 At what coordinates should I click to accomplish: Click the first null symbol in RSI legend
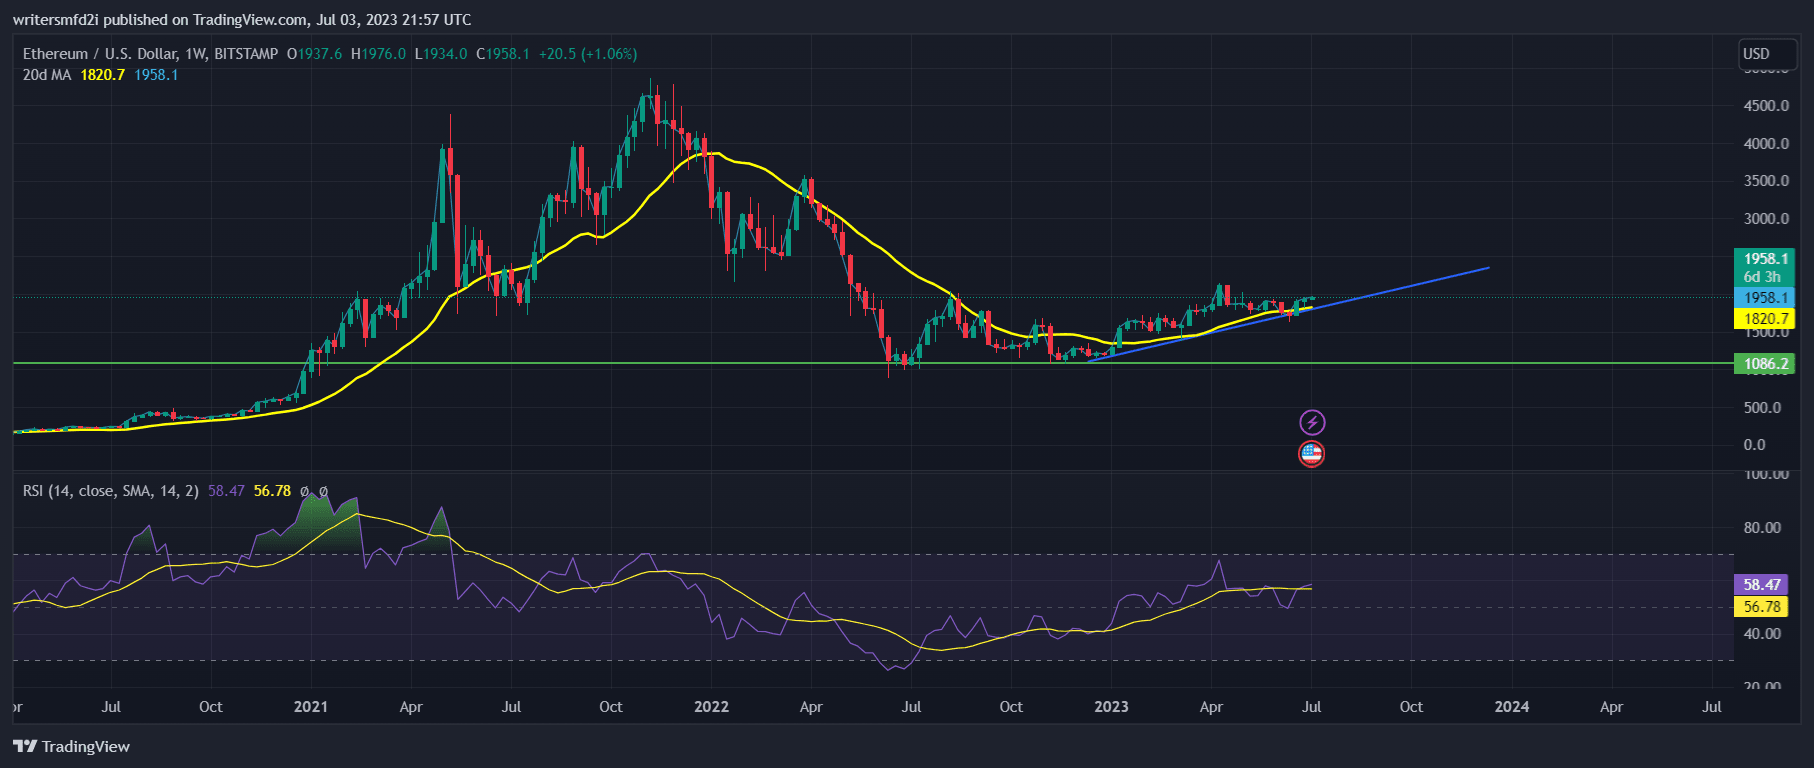click(x=305, y=491)
